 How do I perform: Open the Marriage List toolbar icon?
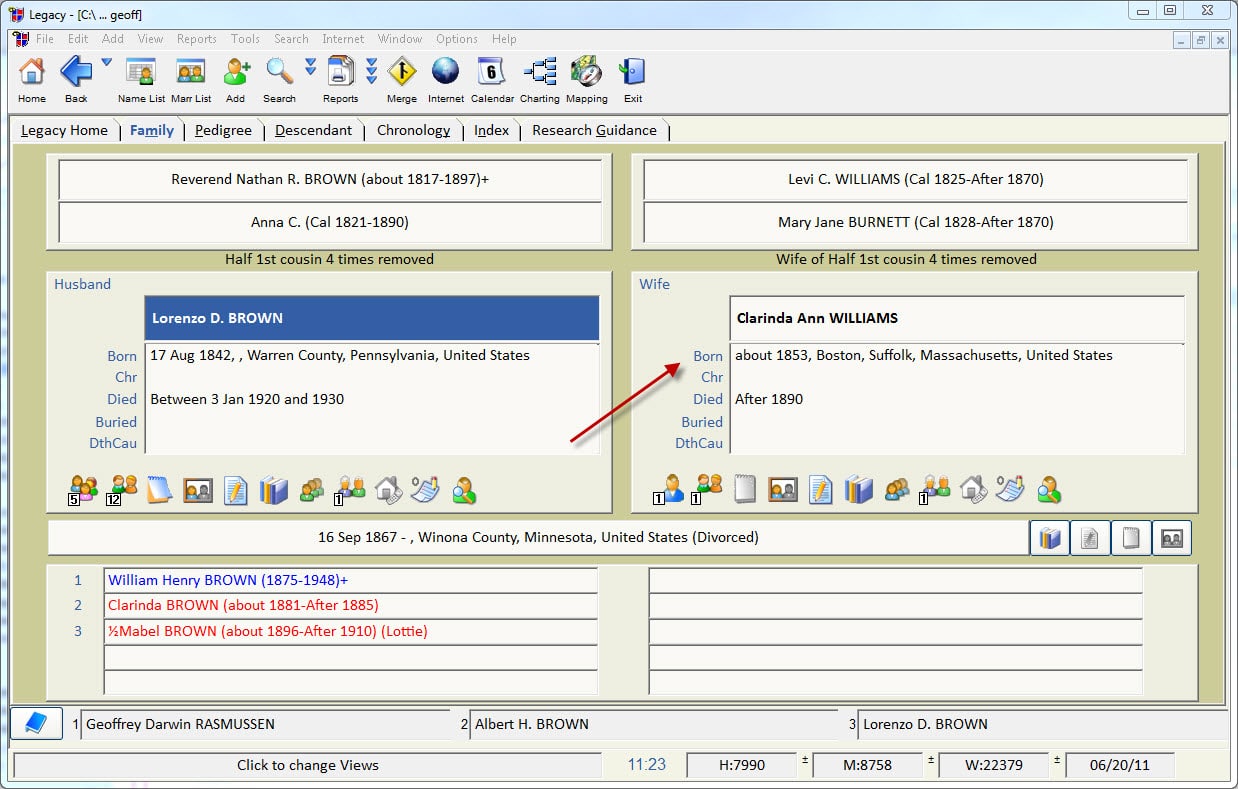click(x=190, y=74)
